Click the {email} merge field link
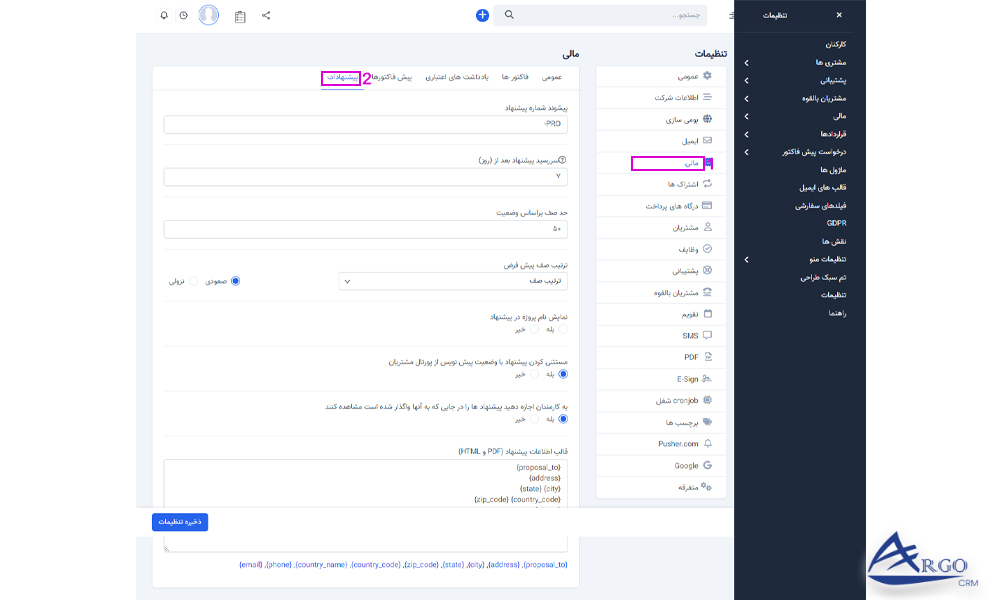The width and height of the screenshot is (1000, 600). pos(249,563)
